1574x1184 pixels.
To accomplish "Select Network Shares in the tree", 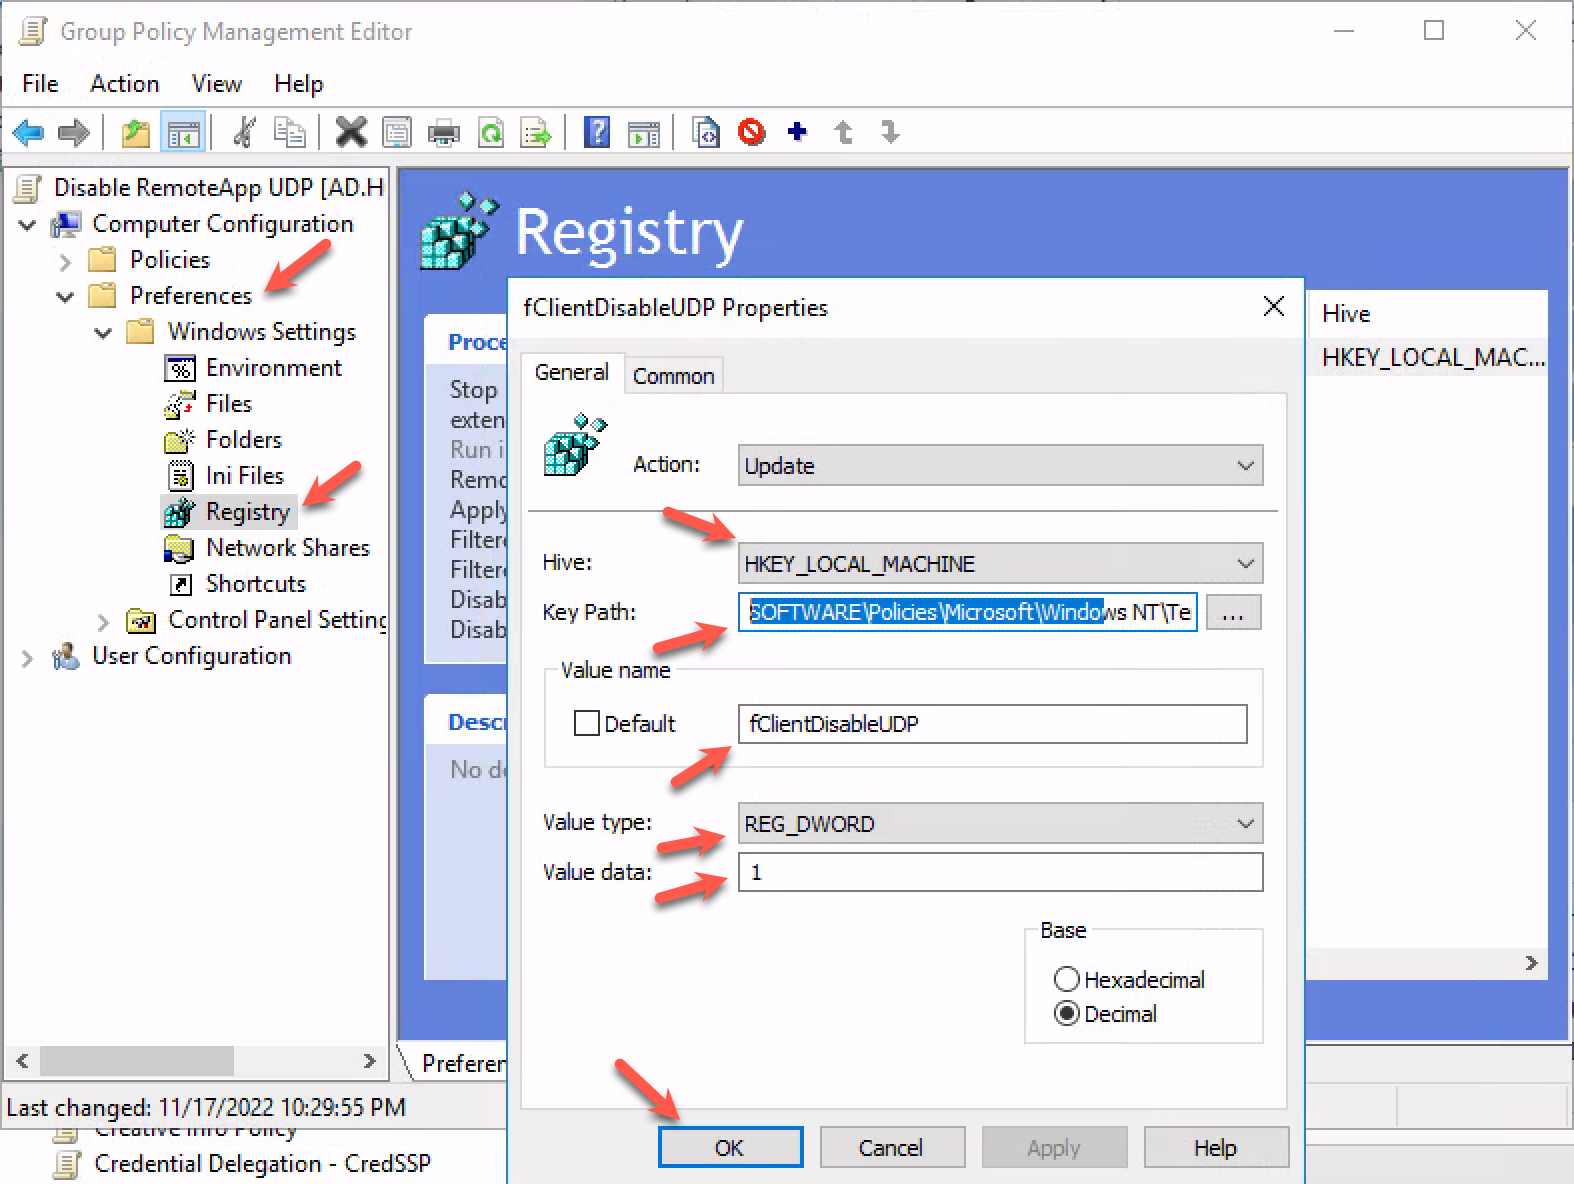I will click(287, 548).
